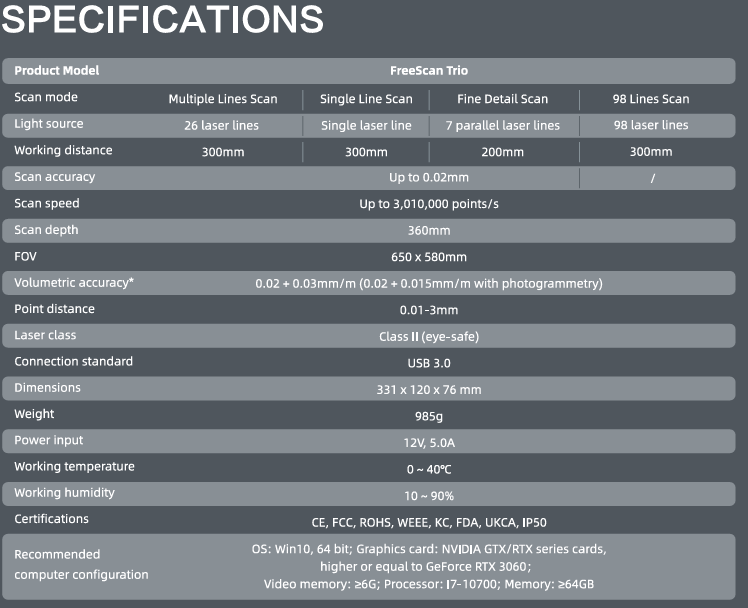This screenshot has width=748, height=608.
Task: Click the Single Line Scan cell
Action: pos(366,99)
